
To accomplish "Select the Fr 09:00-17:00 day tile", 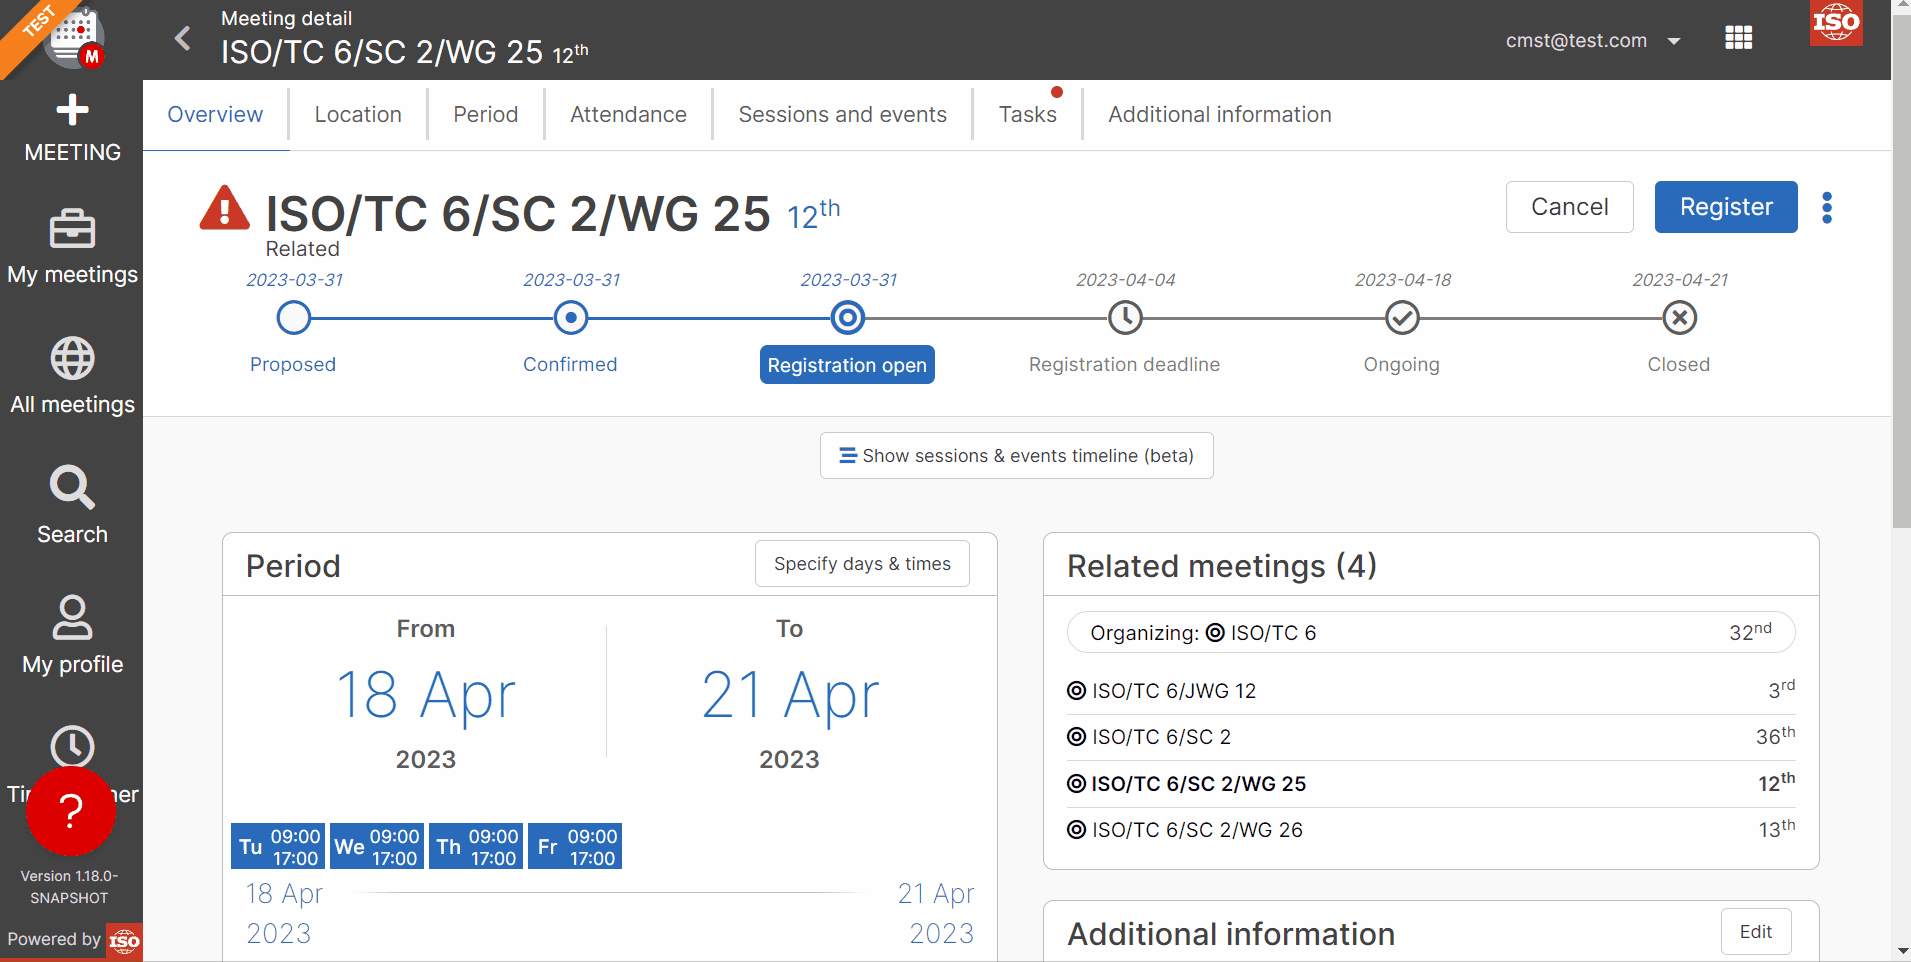I will [575, 846].
